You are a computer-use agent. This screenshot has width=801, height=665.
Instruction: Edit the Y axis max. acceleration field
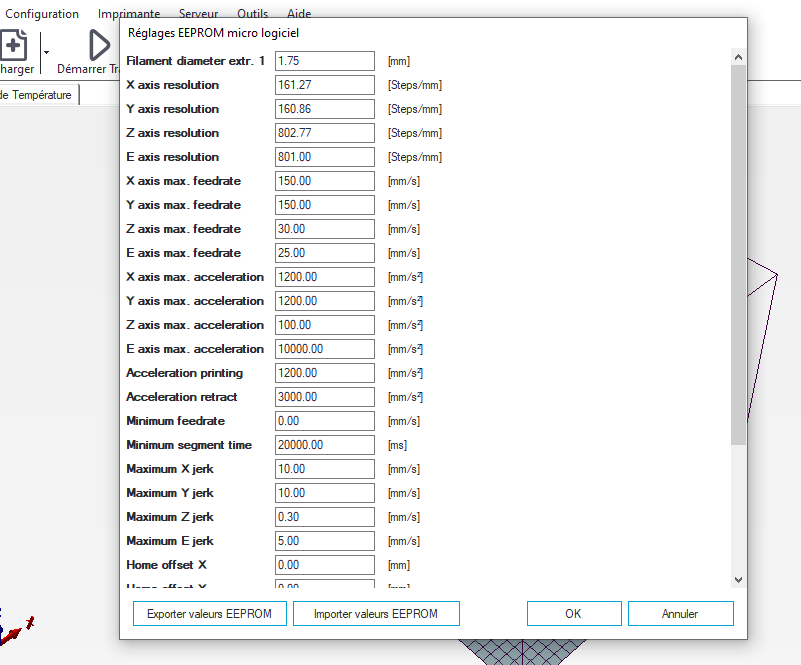click(x=324, y=301)
